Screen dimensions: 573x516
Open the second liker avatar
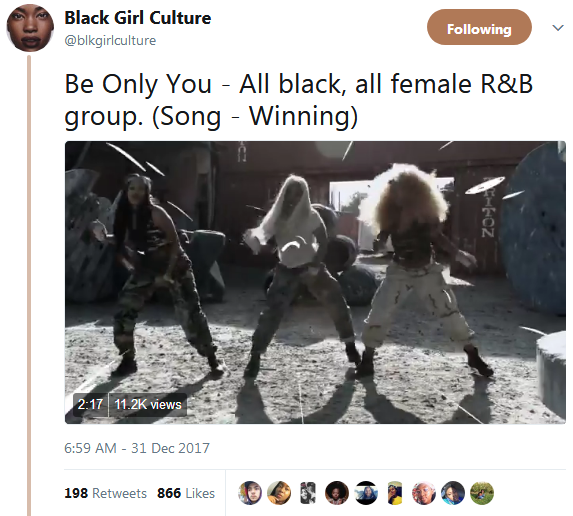279,493
